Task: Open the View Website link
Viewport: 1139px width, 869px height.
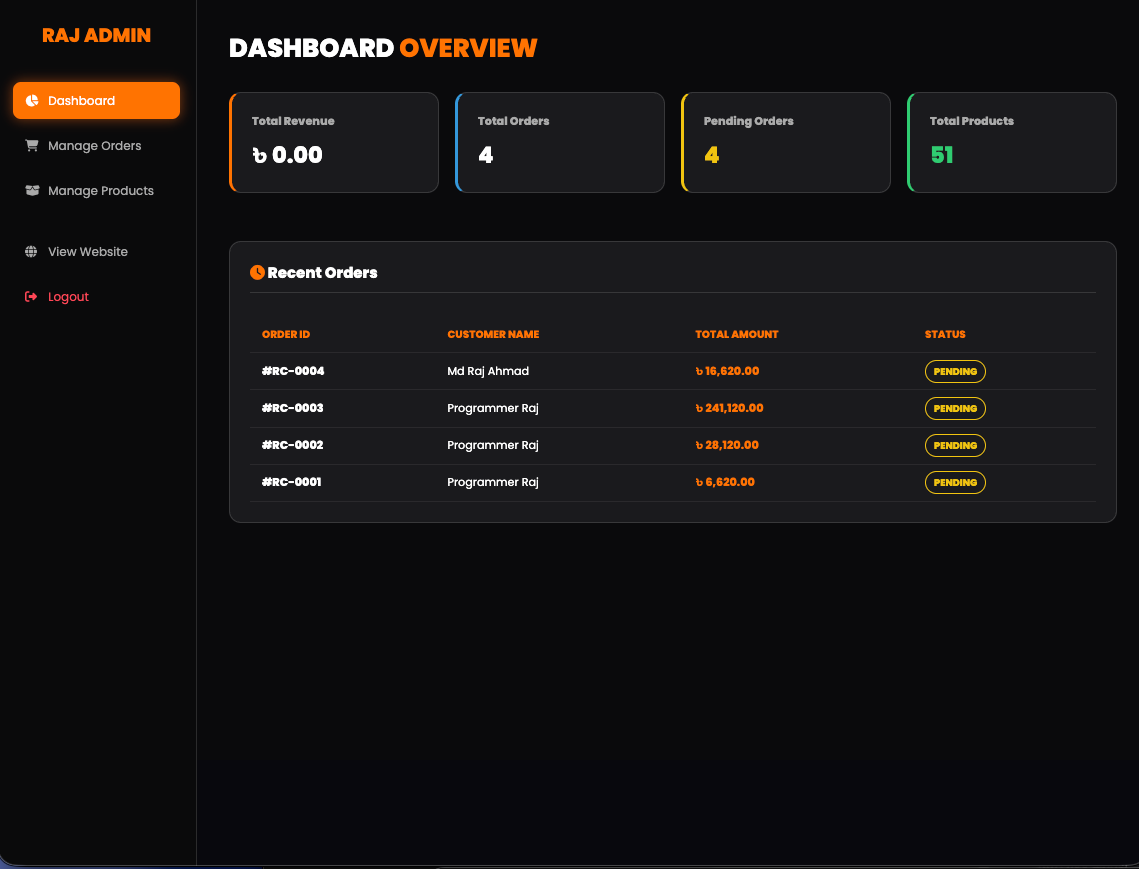Action: (x=97, y=251)
